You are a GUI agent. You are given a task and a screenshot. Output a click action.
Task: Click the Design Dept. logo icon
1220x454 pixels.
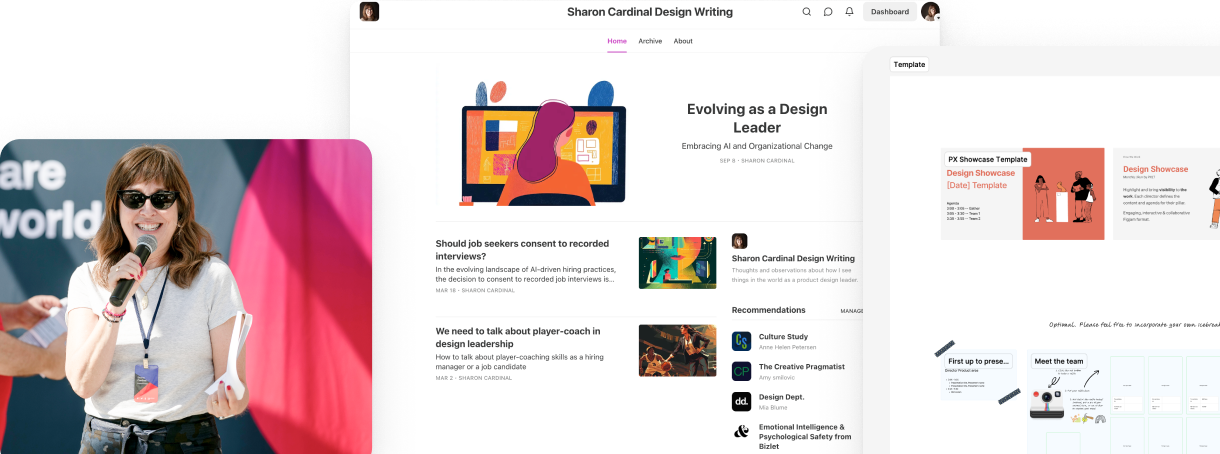pyautogui.click(x=741, y=401)
